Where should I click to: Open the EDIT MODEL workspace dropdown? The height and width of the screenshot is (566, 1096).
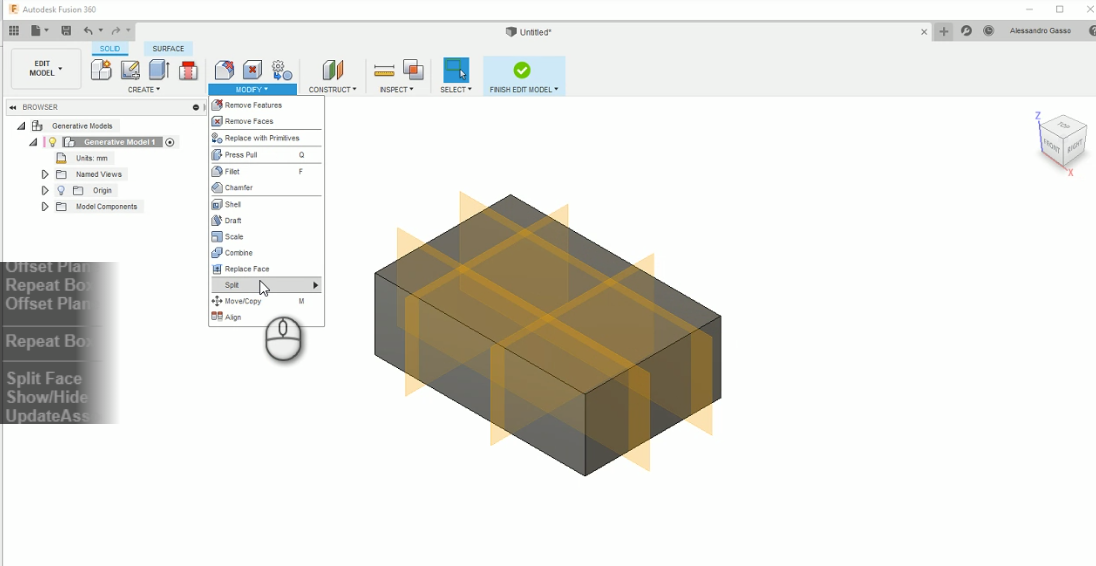[x=45, y=68]
